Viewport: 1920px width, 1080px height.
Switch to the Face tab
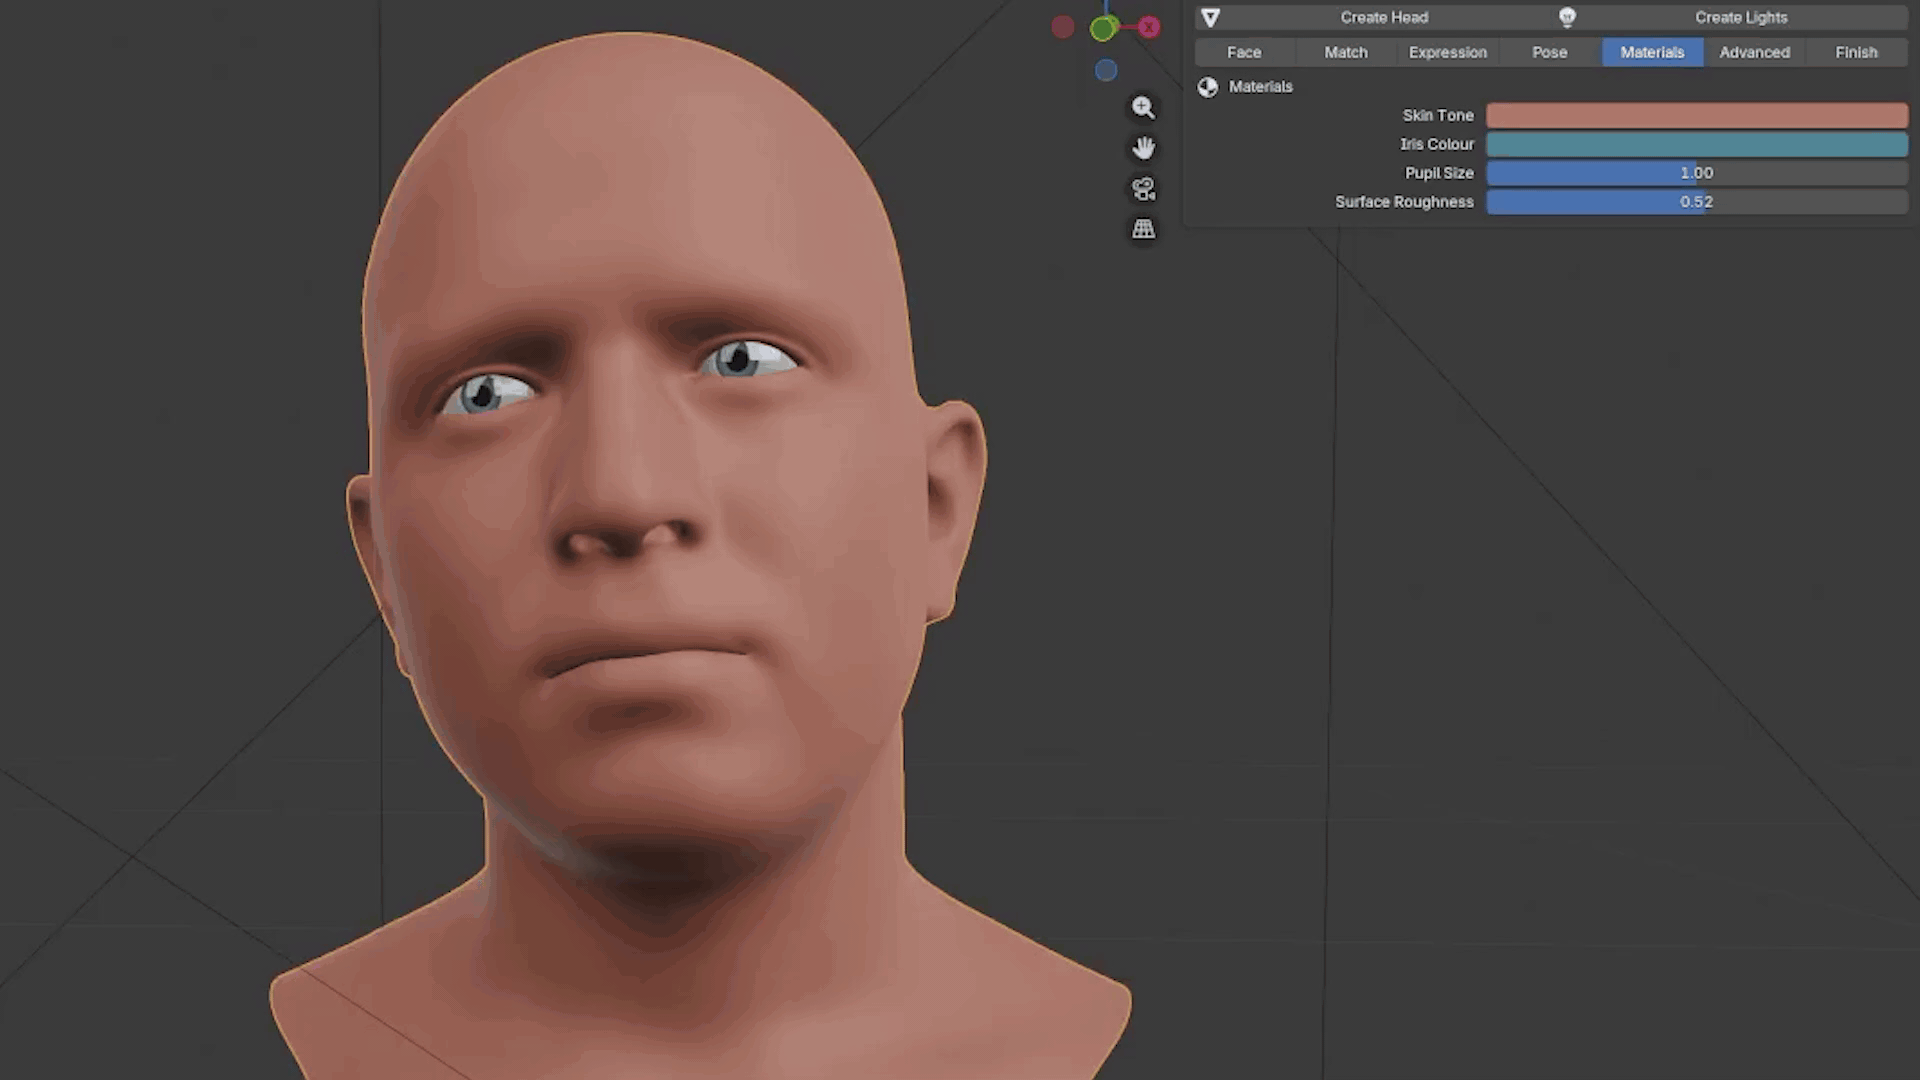coord(1244,52)
